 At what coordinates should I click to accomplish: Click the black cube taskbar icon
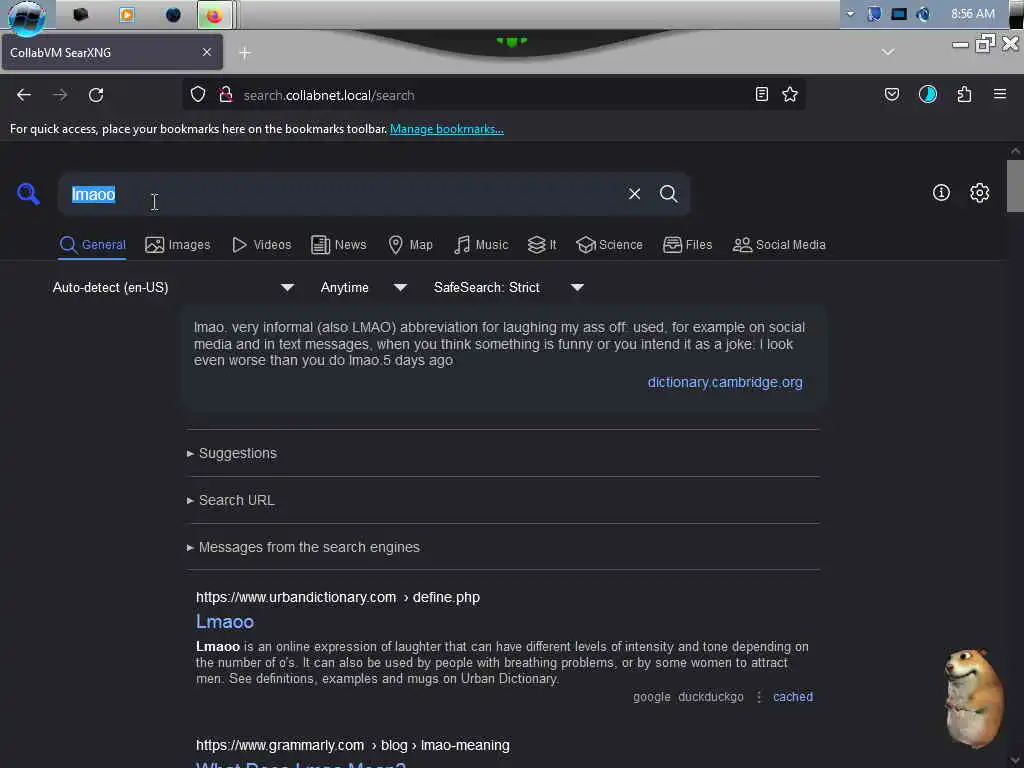click(x=80, y=14)
